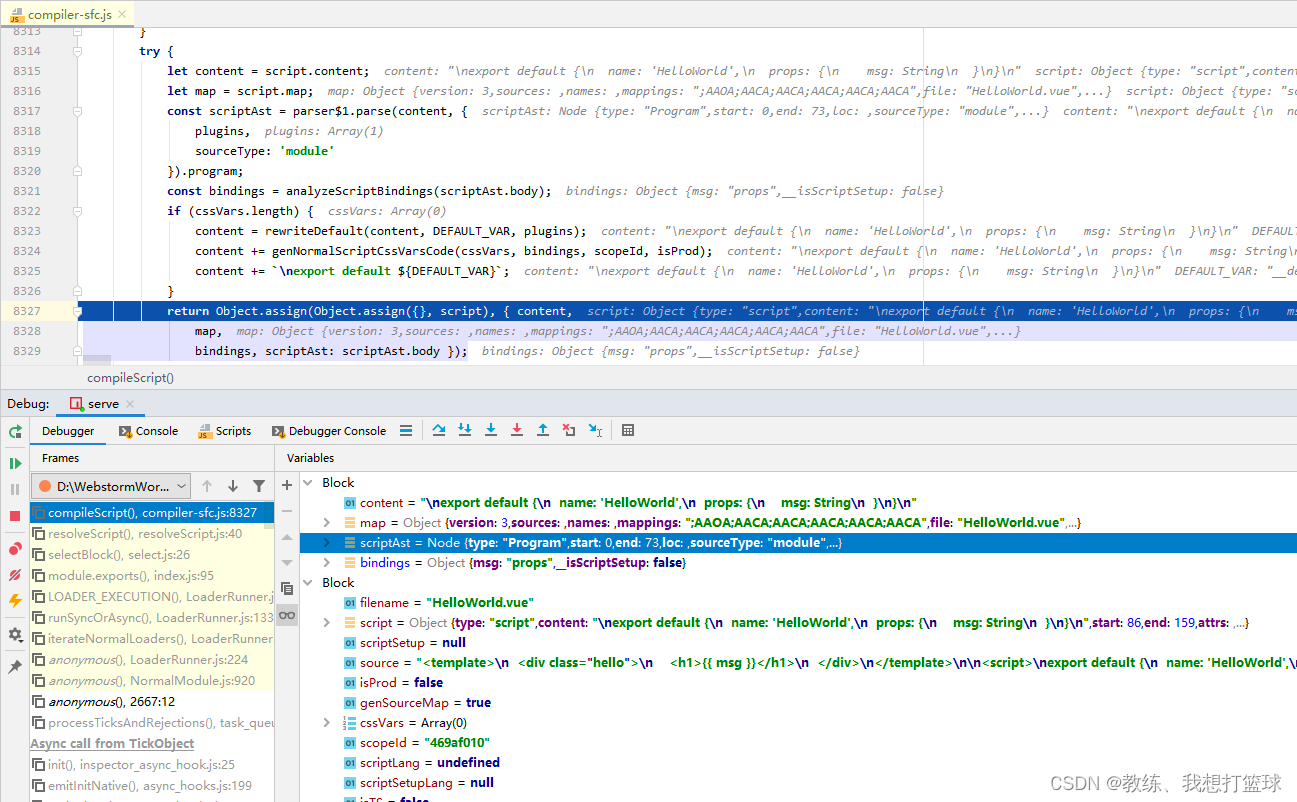This screenshot has width=1297, height=802.
Task: Select processTicksAndRejections() frame
Action: coord(152,722)
